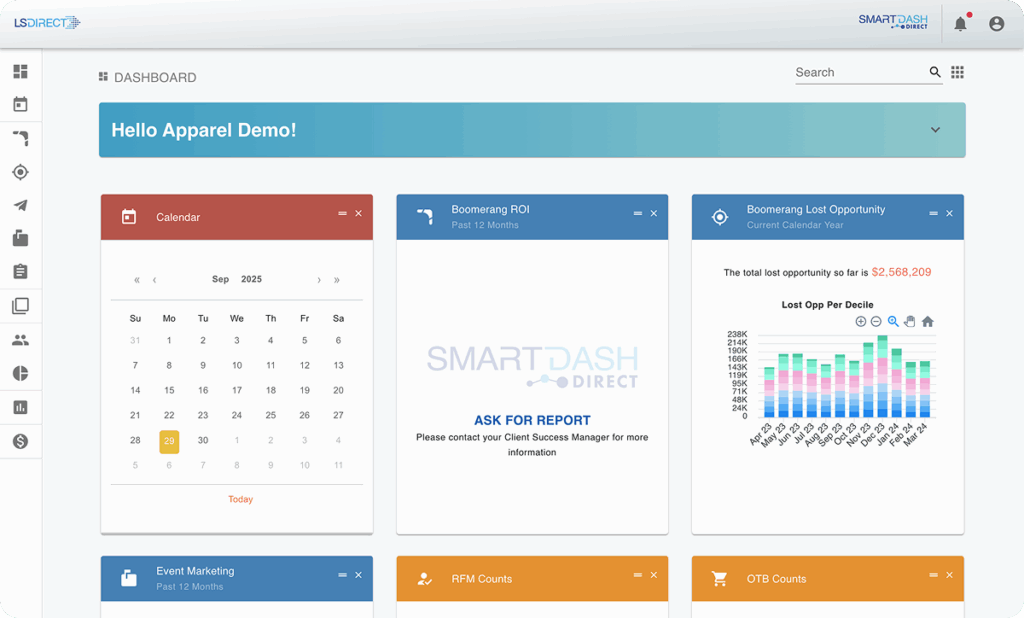
Task: Minimize the Calendar widget
Action: [342, 213]
